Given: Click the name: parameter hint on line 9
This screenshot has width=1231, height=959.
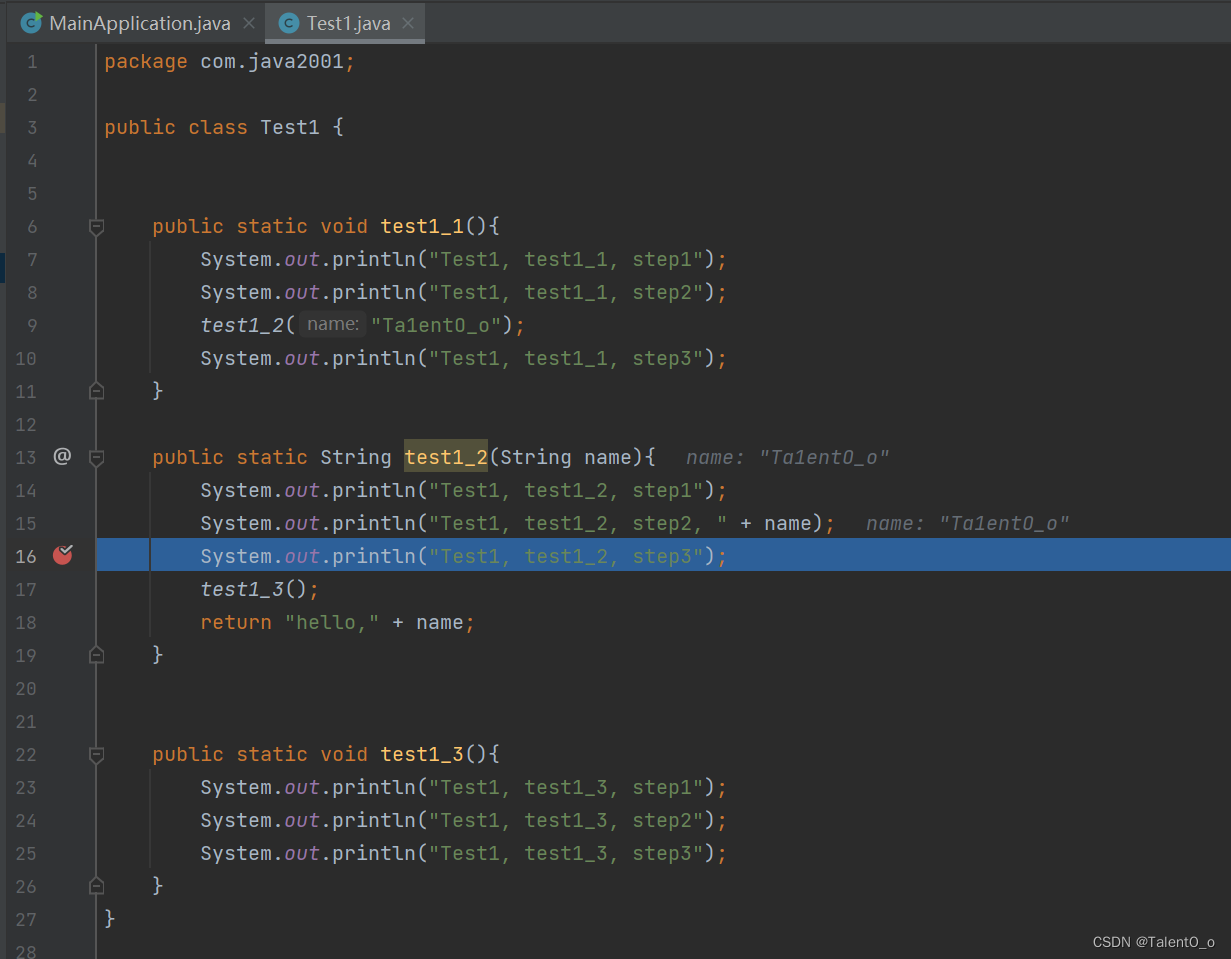Looking at the screenshot, I should 333,324.
